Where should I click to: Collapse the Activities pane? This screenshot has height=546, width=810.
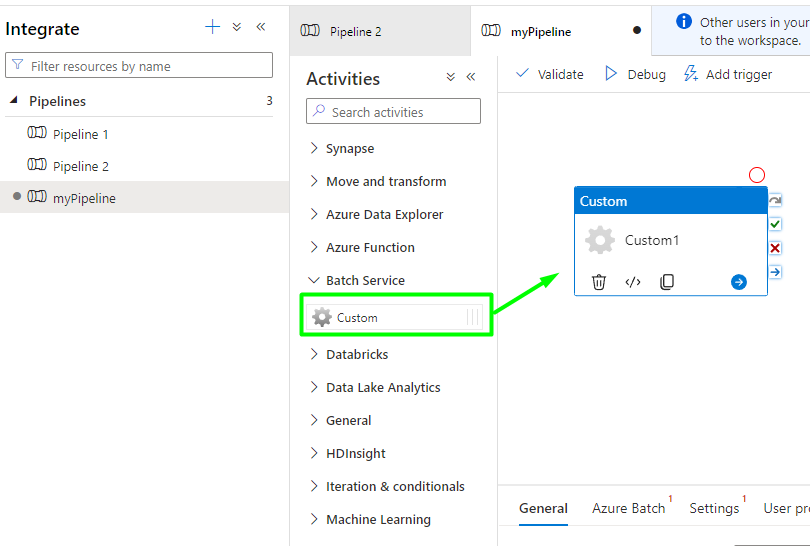coord(471,77)
